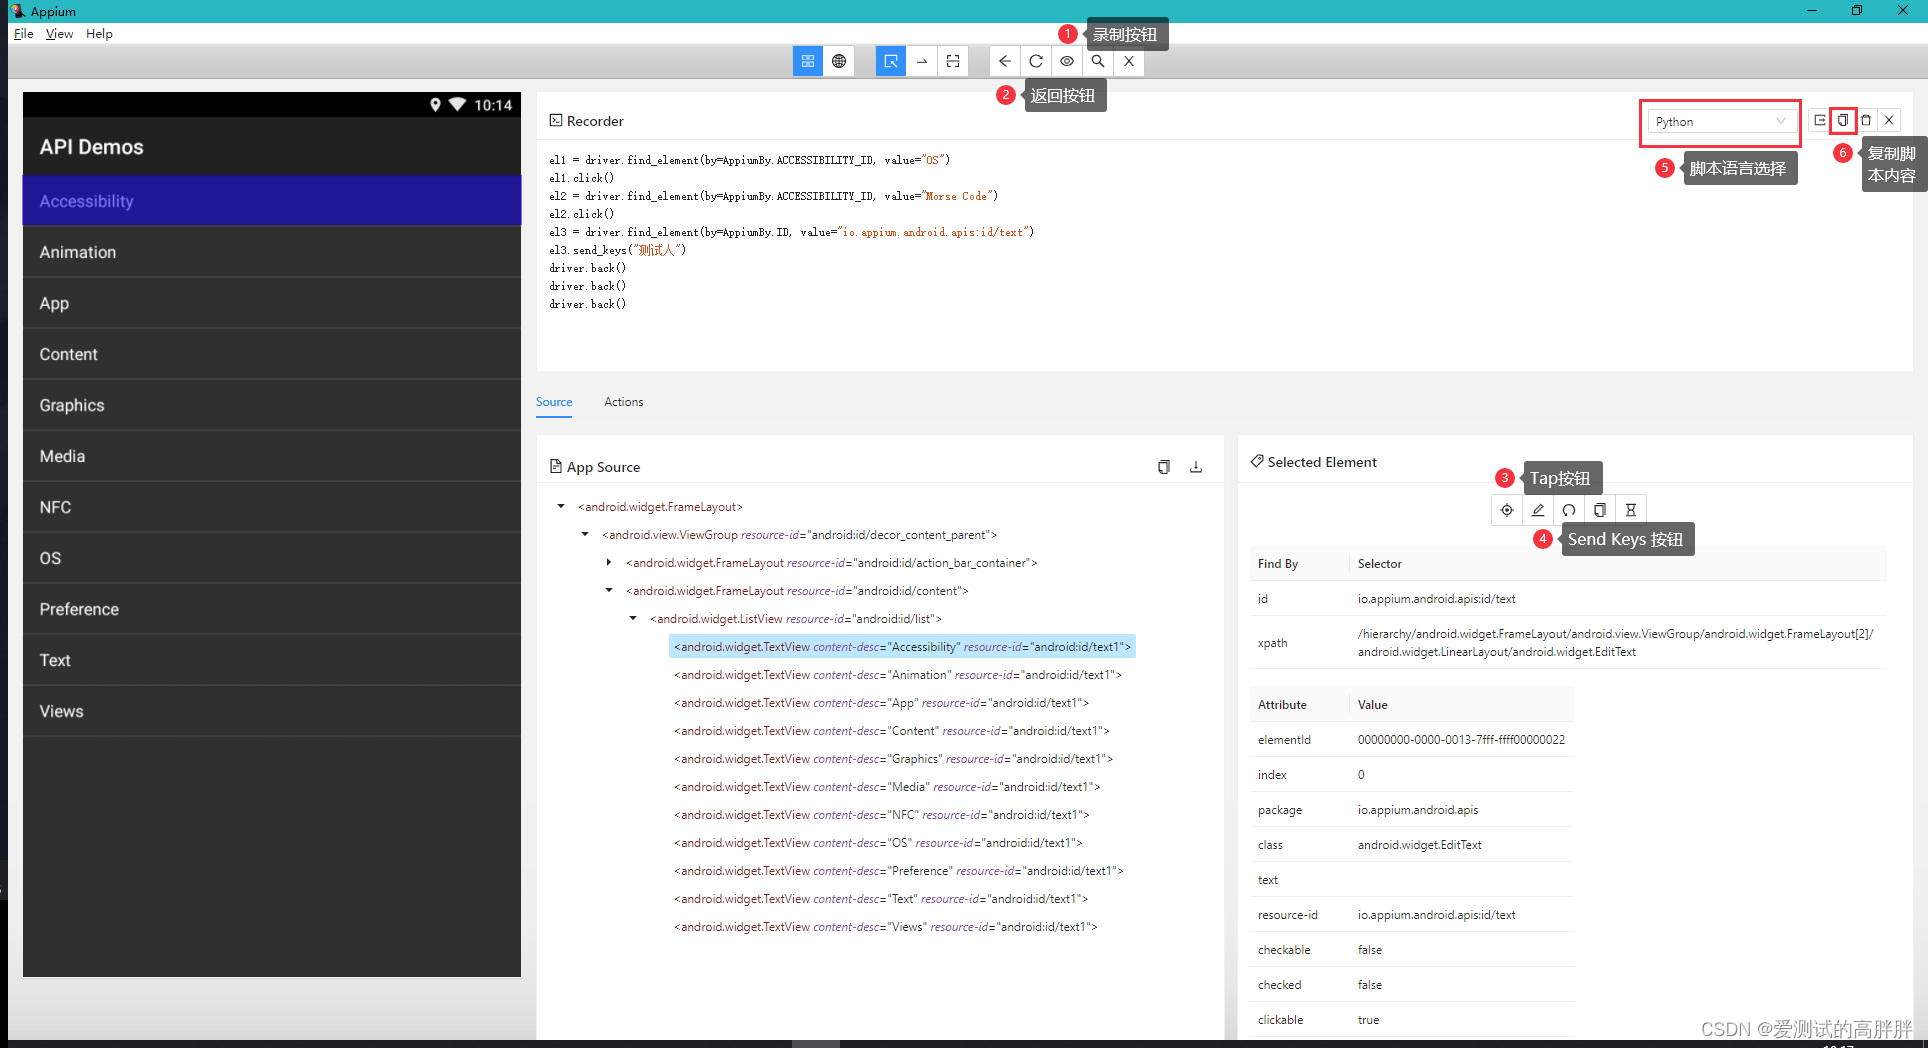
Task: Click the xpath selector value
Action: tap(1615, 643)
